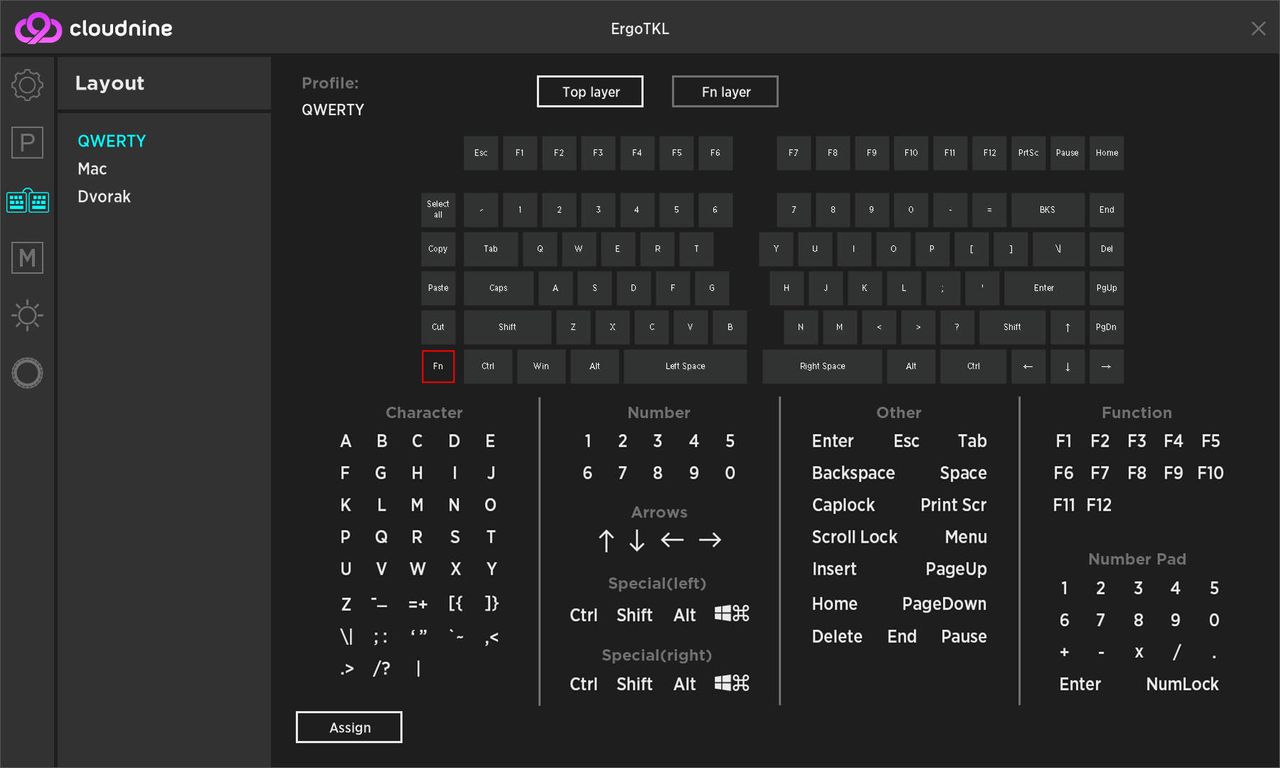Click the Pause key on keyboard map

[1067, 153]
